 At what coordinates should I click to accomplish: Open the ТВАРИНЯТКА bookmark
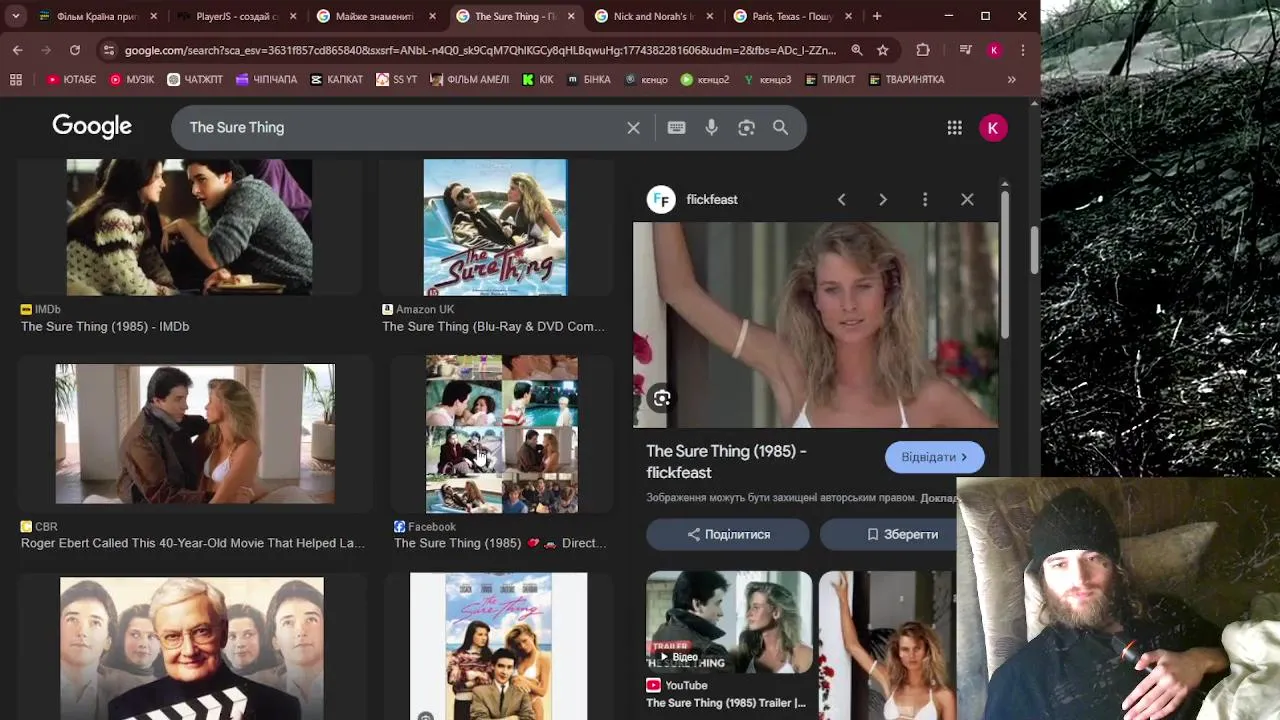[x=907, y=79]
